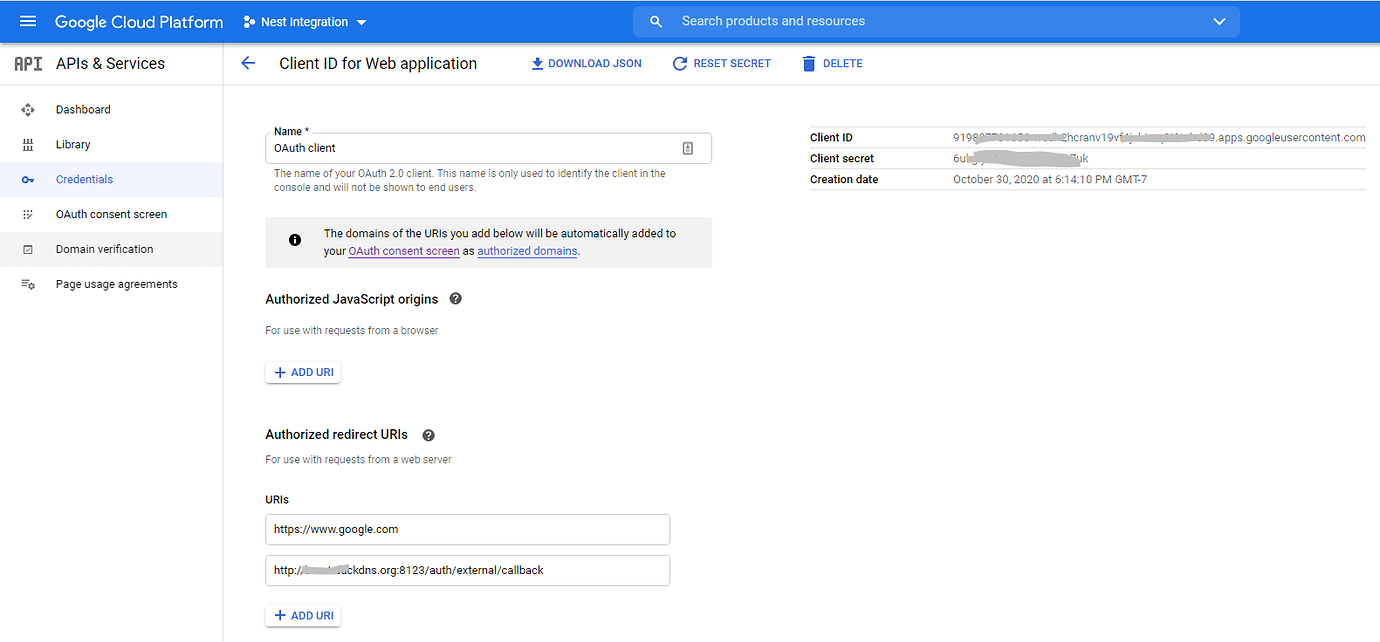Select the Dashboard icon in the sidebar

pyautogui.click(x=28, y=109)
